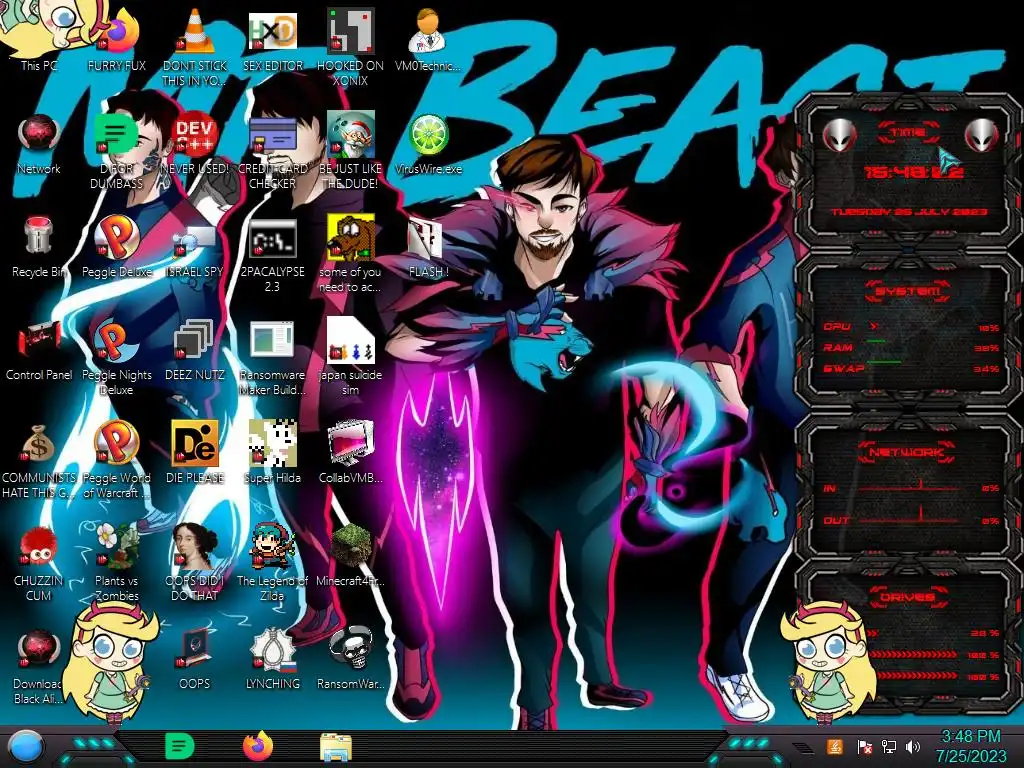Open the taskbar clock showing 3:48 PM
Image resolution: width=1024 pixels, height=768 pixels.
click(971, 746)
